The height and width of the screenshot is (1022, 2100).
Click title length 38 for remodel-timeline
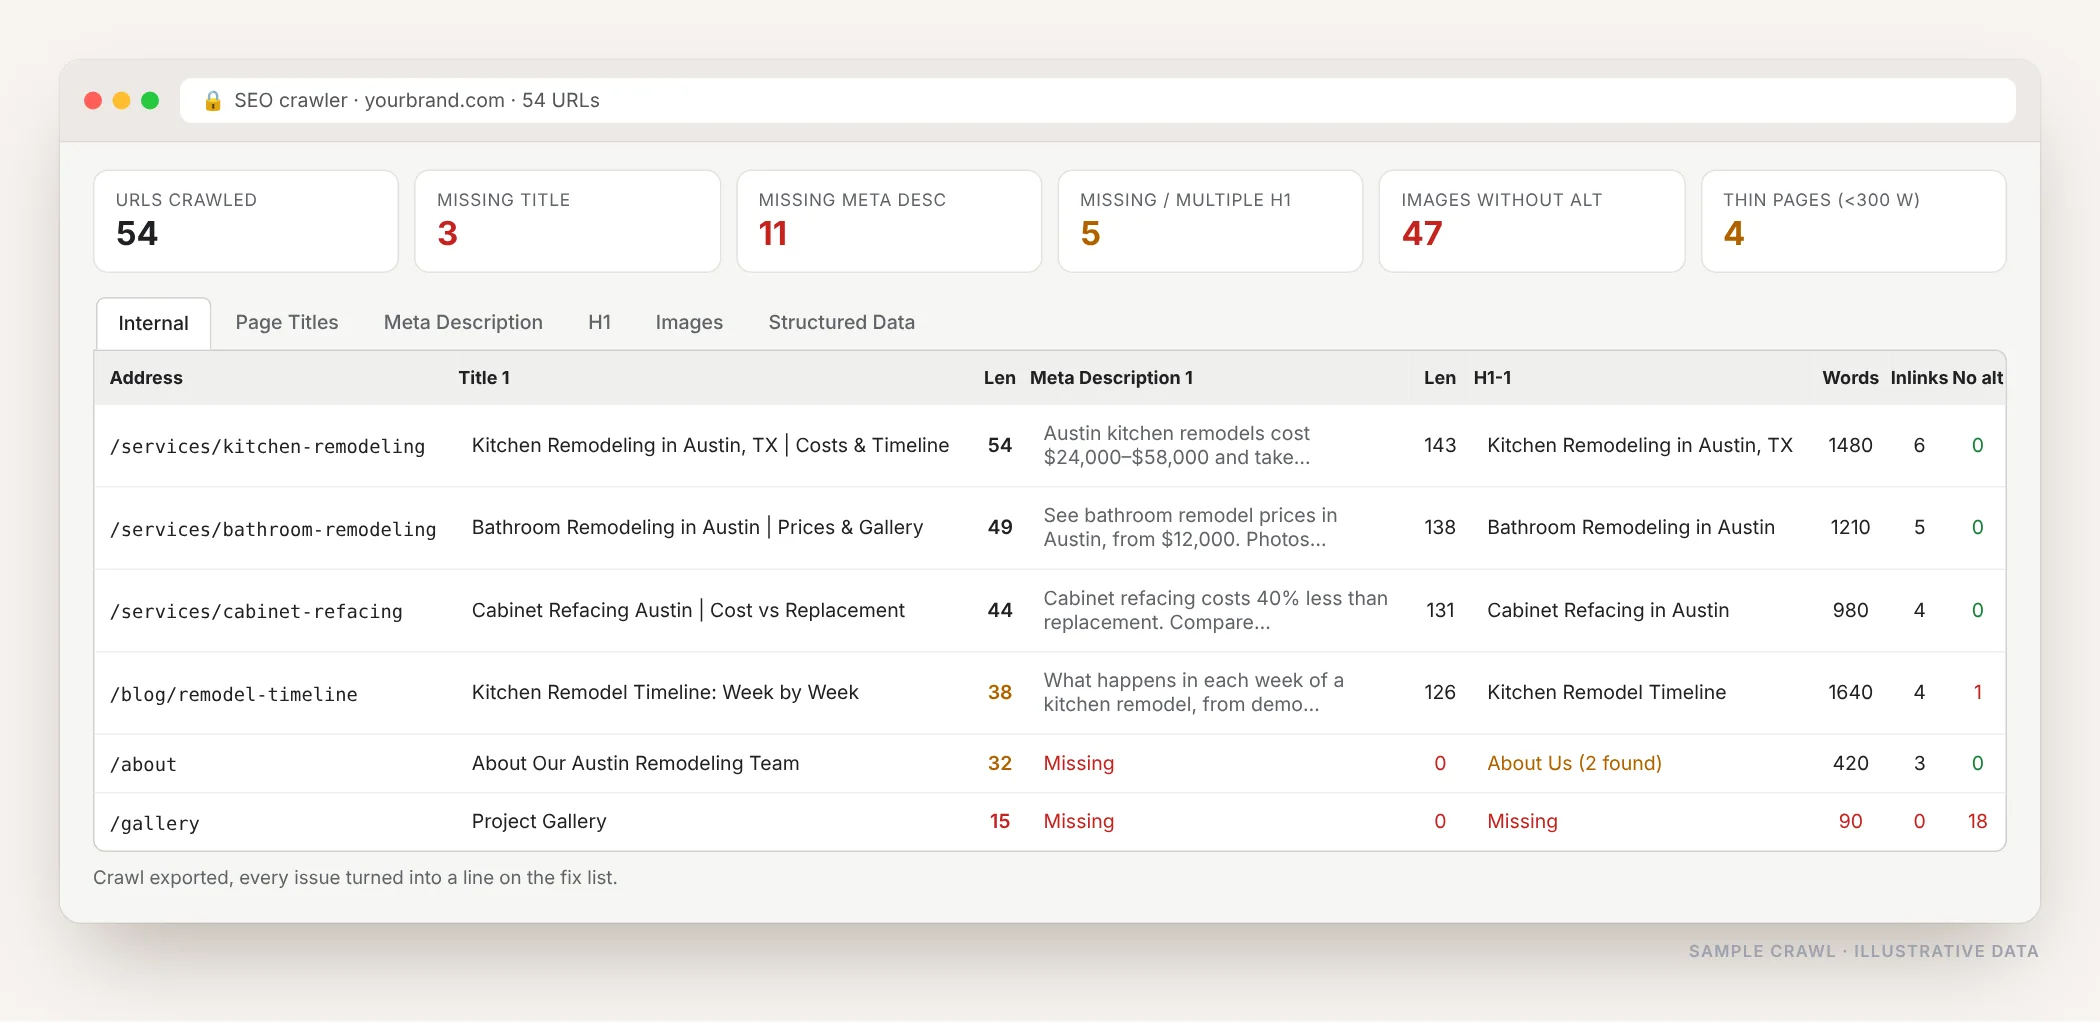click(x=1000, y=692)
